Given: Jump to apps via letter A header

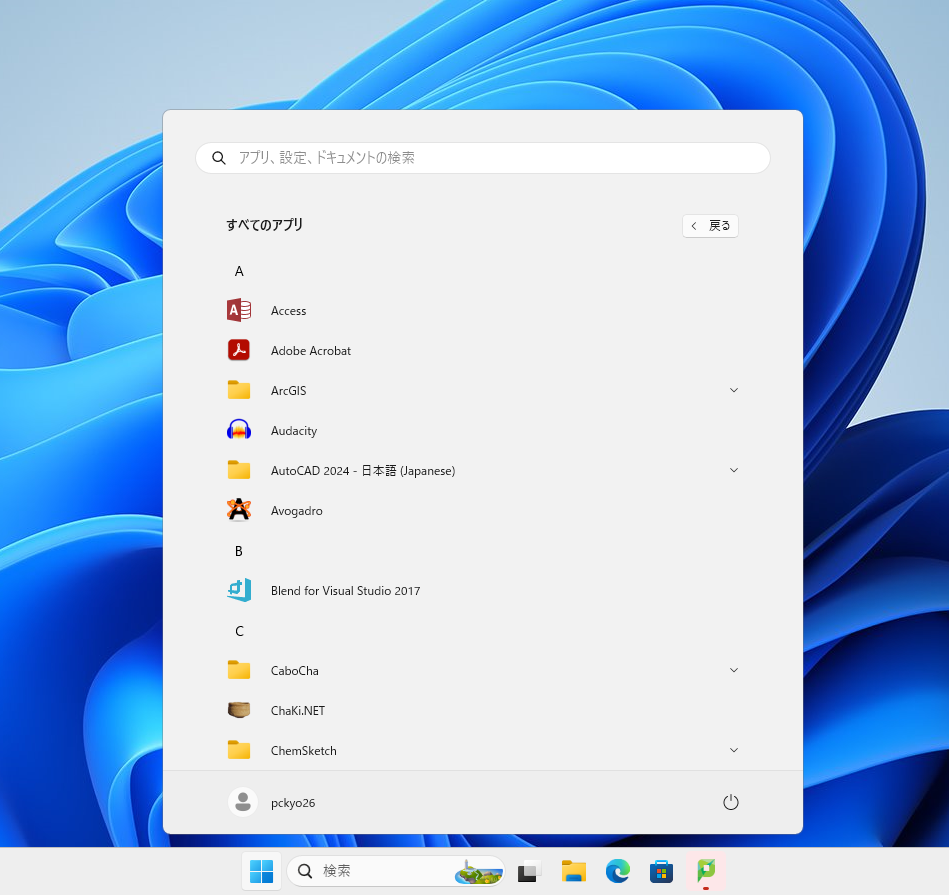Looking at the screenshot, I should coord(239,271).
